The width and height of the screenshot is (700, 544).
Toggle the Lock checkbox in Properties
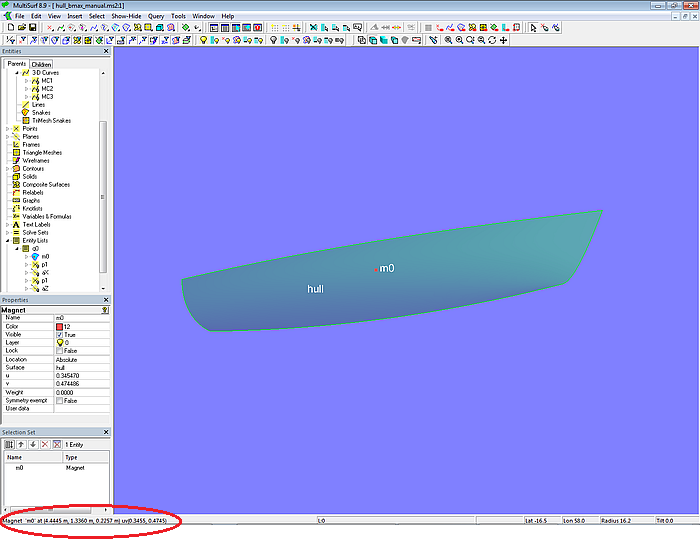[60, 351]
